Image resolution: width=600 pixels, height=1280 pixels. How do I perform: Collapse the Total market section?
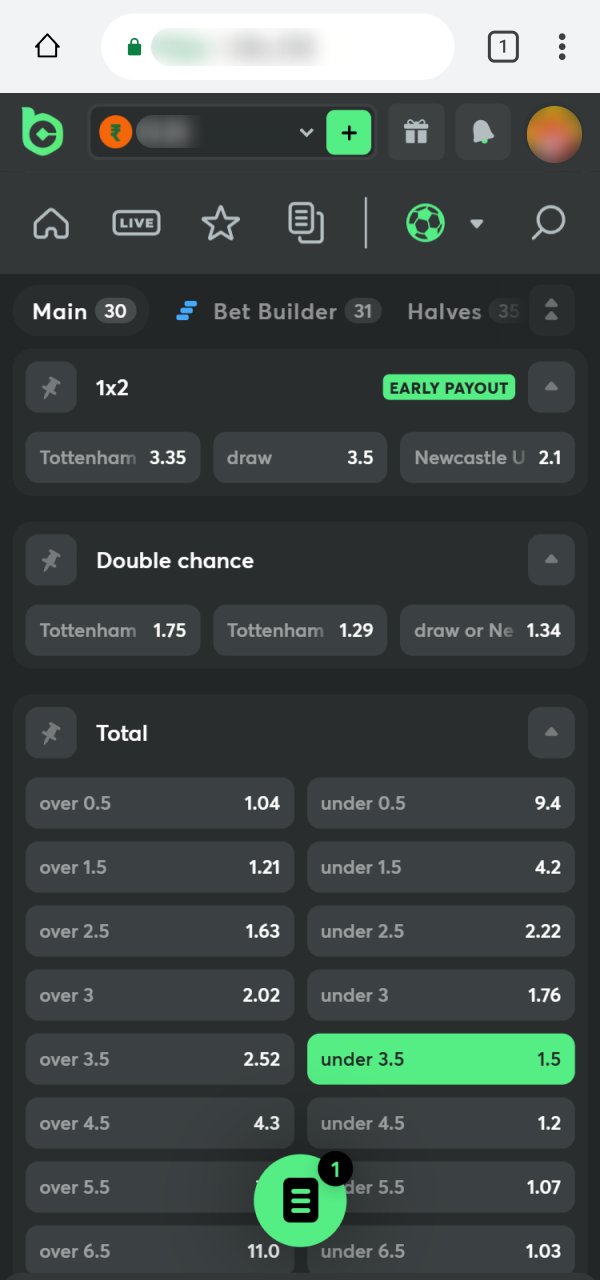click(550, 732)
